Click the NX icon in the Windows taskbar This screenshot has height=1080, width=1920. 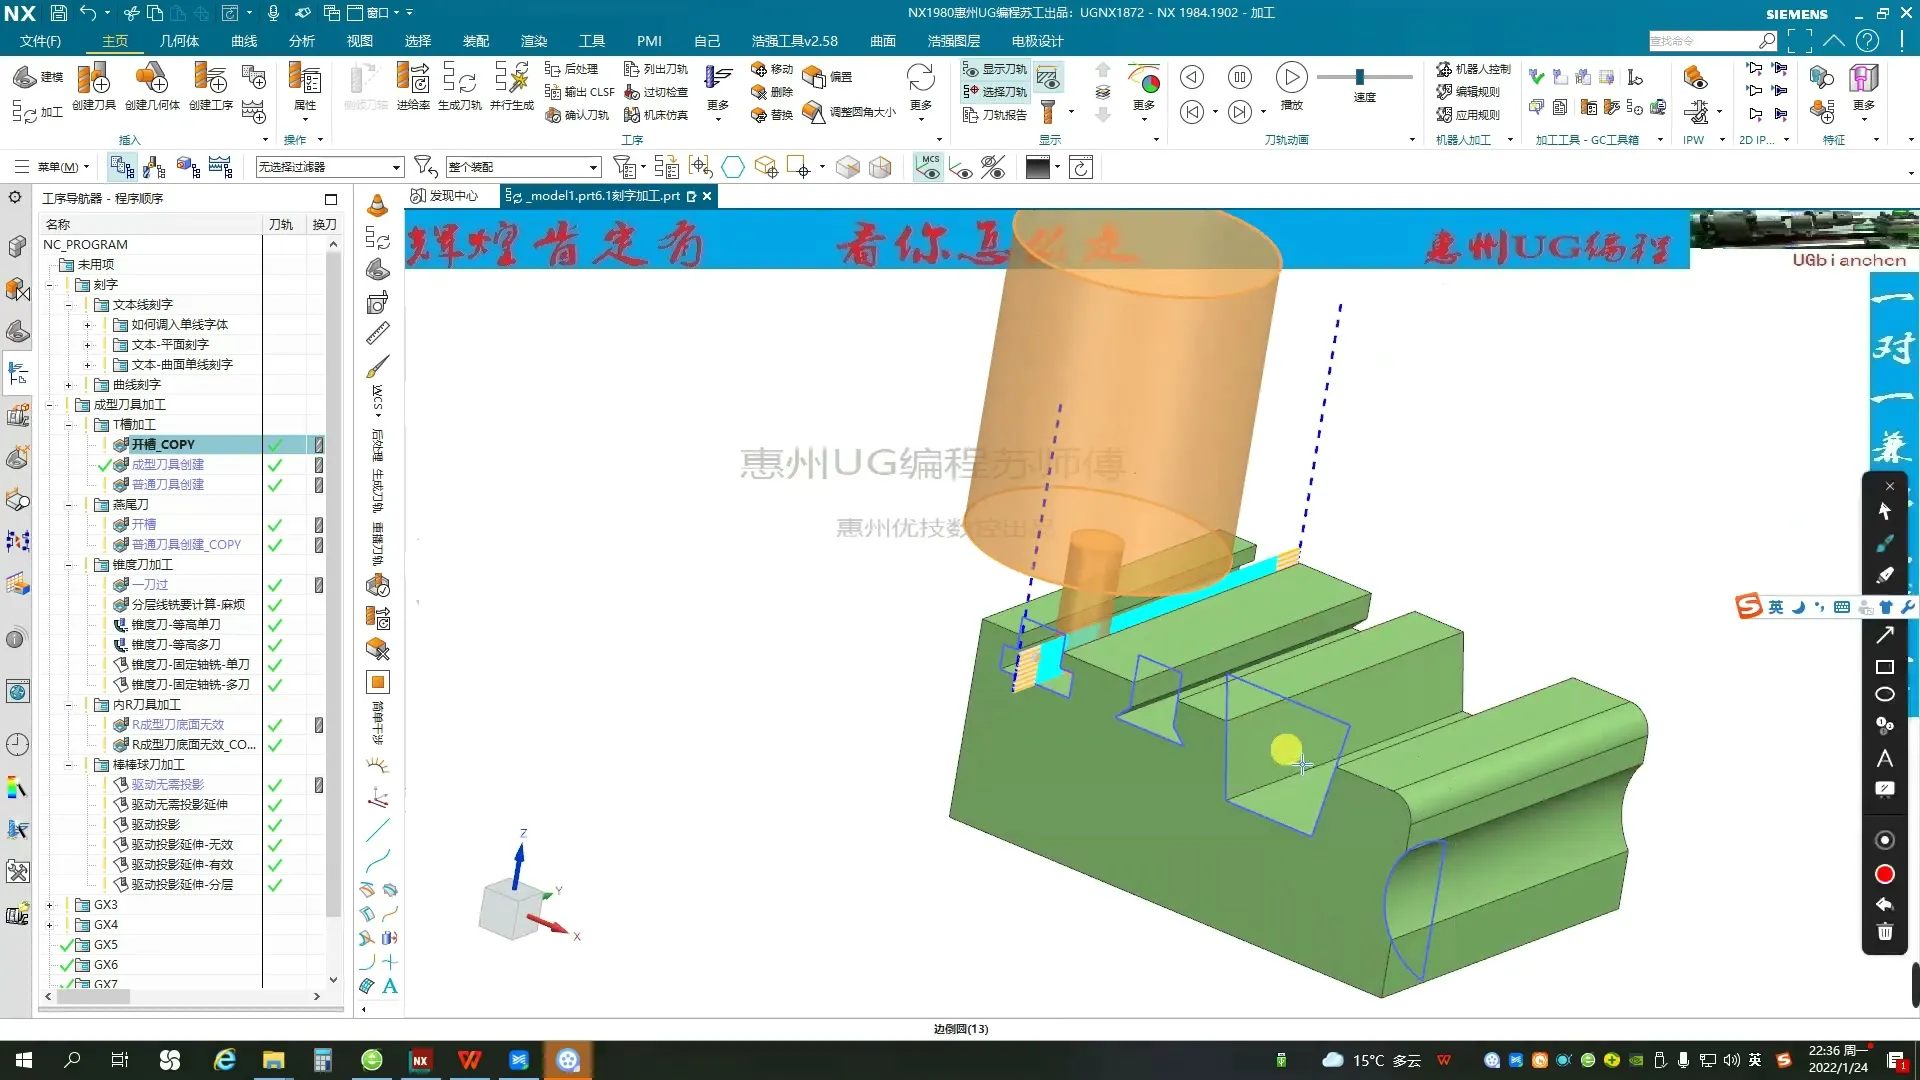pos(420,1060)
